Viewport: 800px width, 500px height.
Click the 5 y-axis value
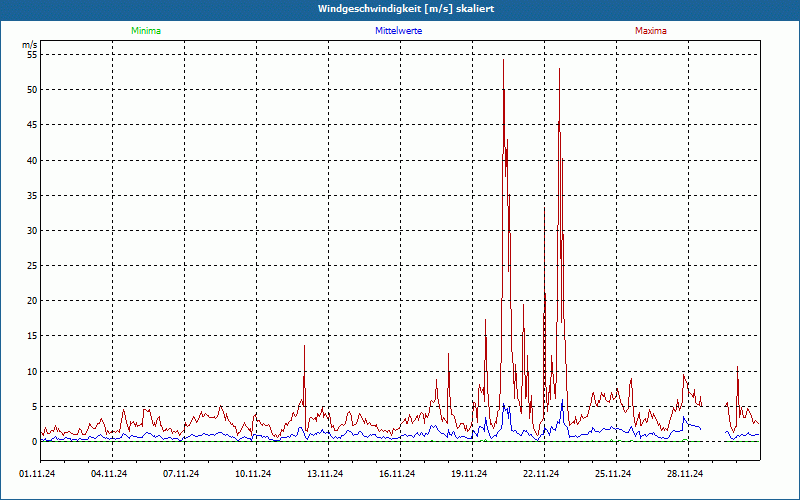(x=35, y=407)
